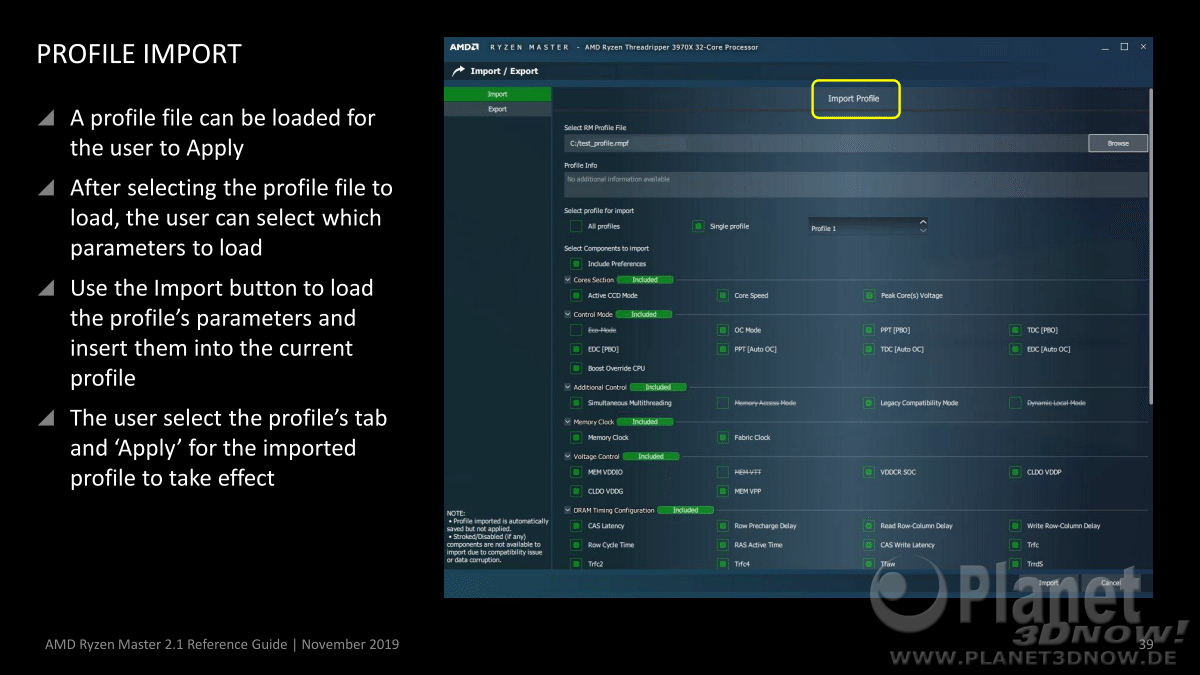Uncheck Simultaneous Multithreading
Image resolution: width=1200 pixels, height=675 pixels.
576,403
